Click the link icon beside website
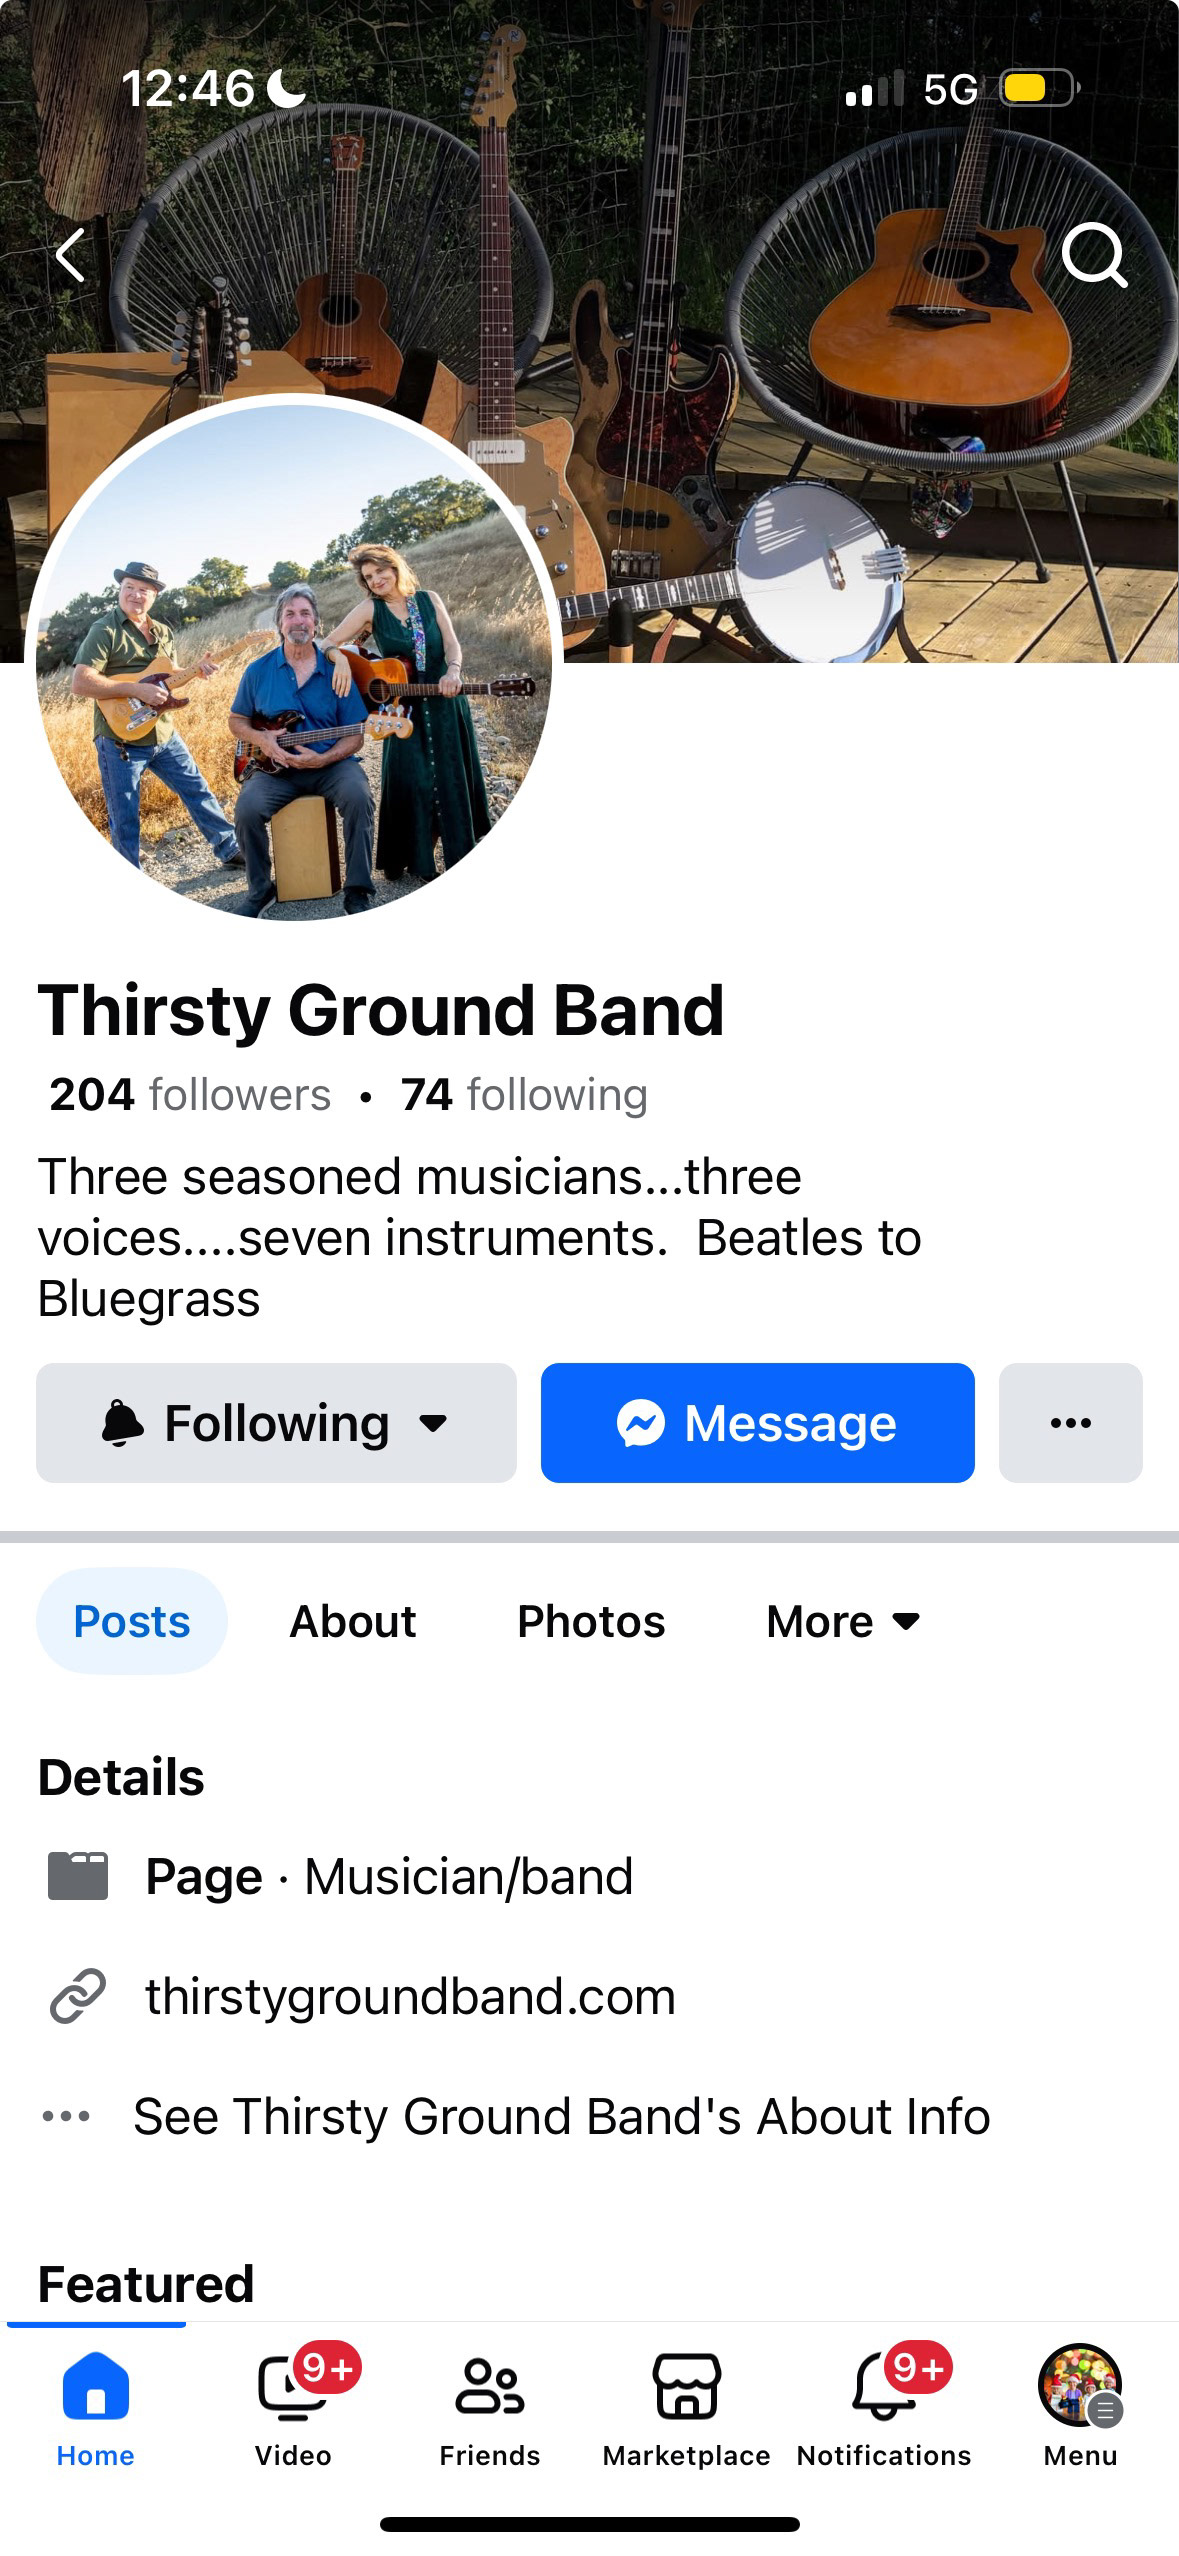This screenshot has width=1179, height=2556. pyautogui.click(x=78, y=1996)
